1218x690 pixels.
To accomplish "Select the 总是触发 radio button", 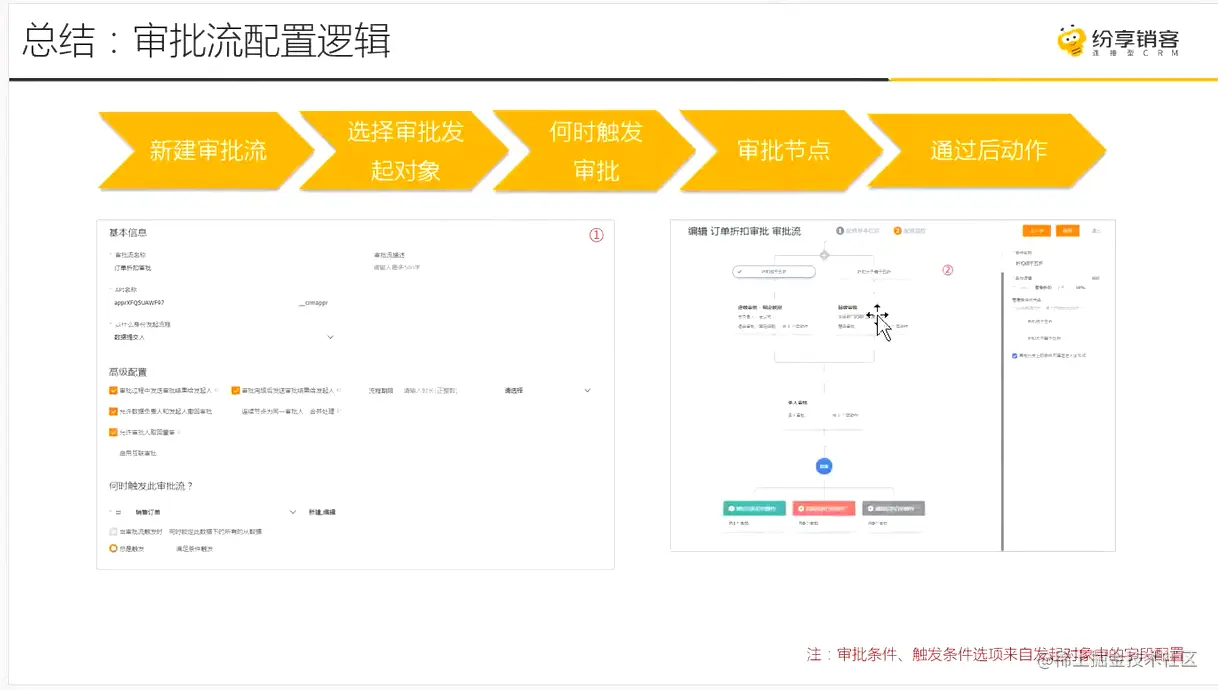I will coord(113,548).
